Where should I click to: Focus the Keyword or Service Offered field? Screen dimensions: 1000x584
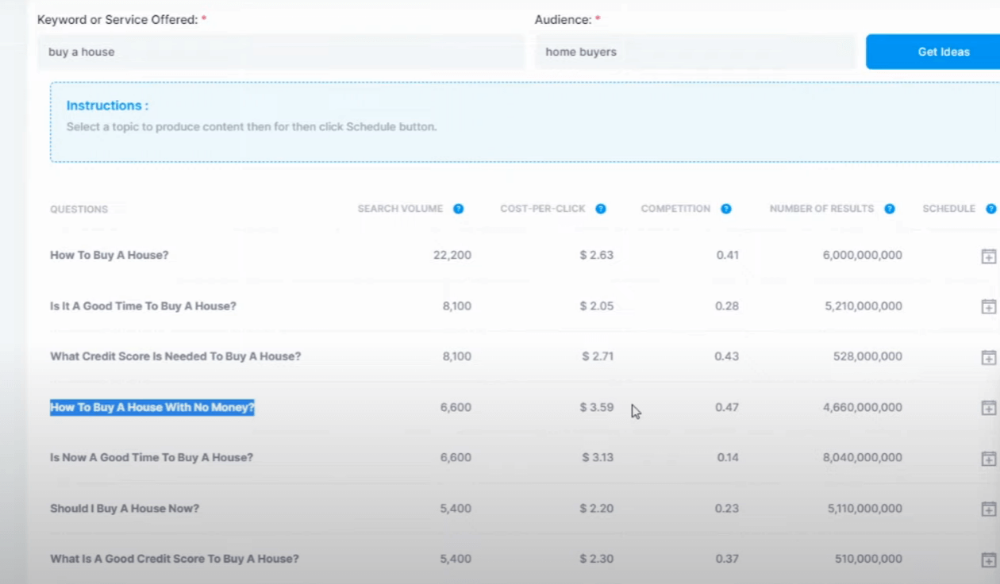coord(281,52)
